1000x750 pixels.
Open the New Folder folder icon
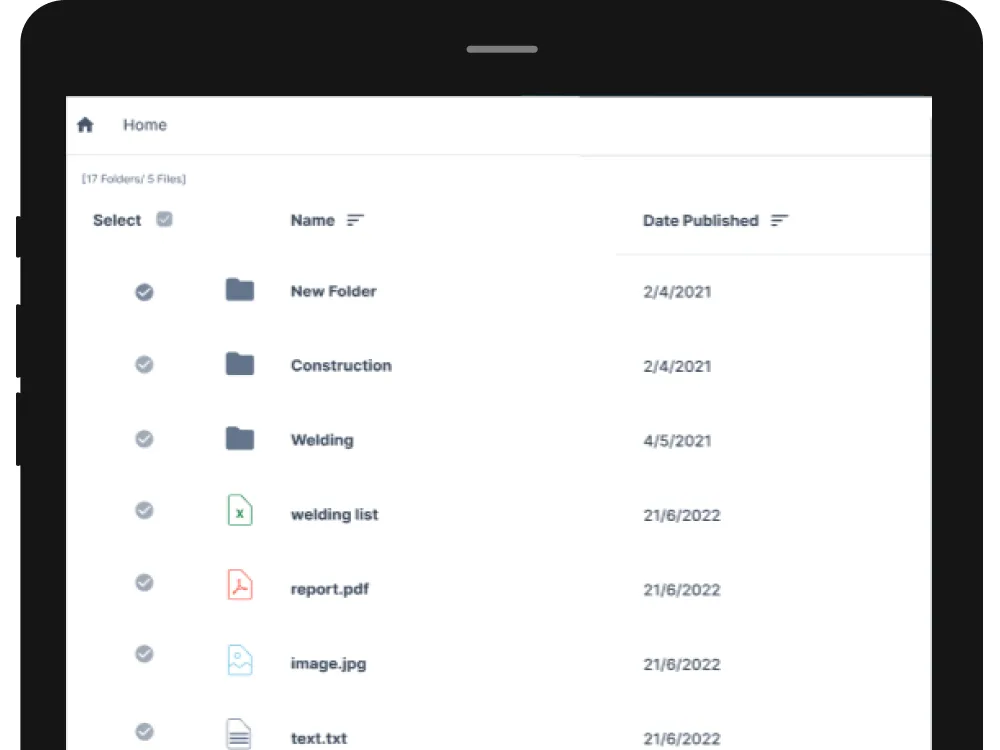(x=239, y=290)
